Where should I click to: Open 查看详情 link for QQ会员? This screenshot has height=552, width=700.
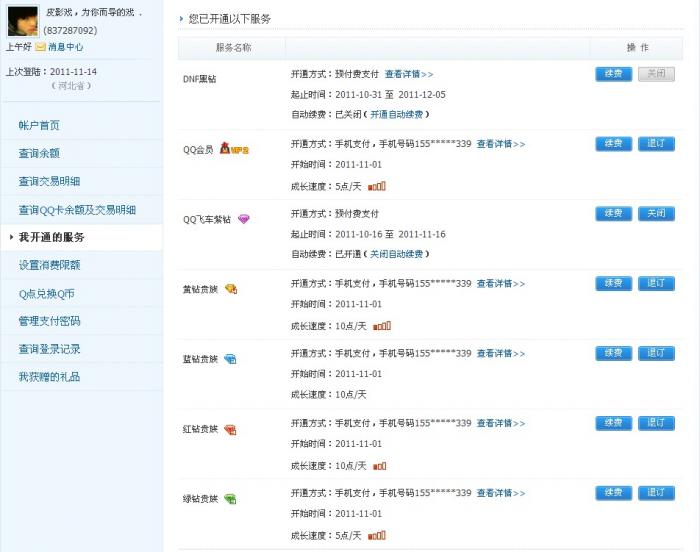(x=501, y=144)
